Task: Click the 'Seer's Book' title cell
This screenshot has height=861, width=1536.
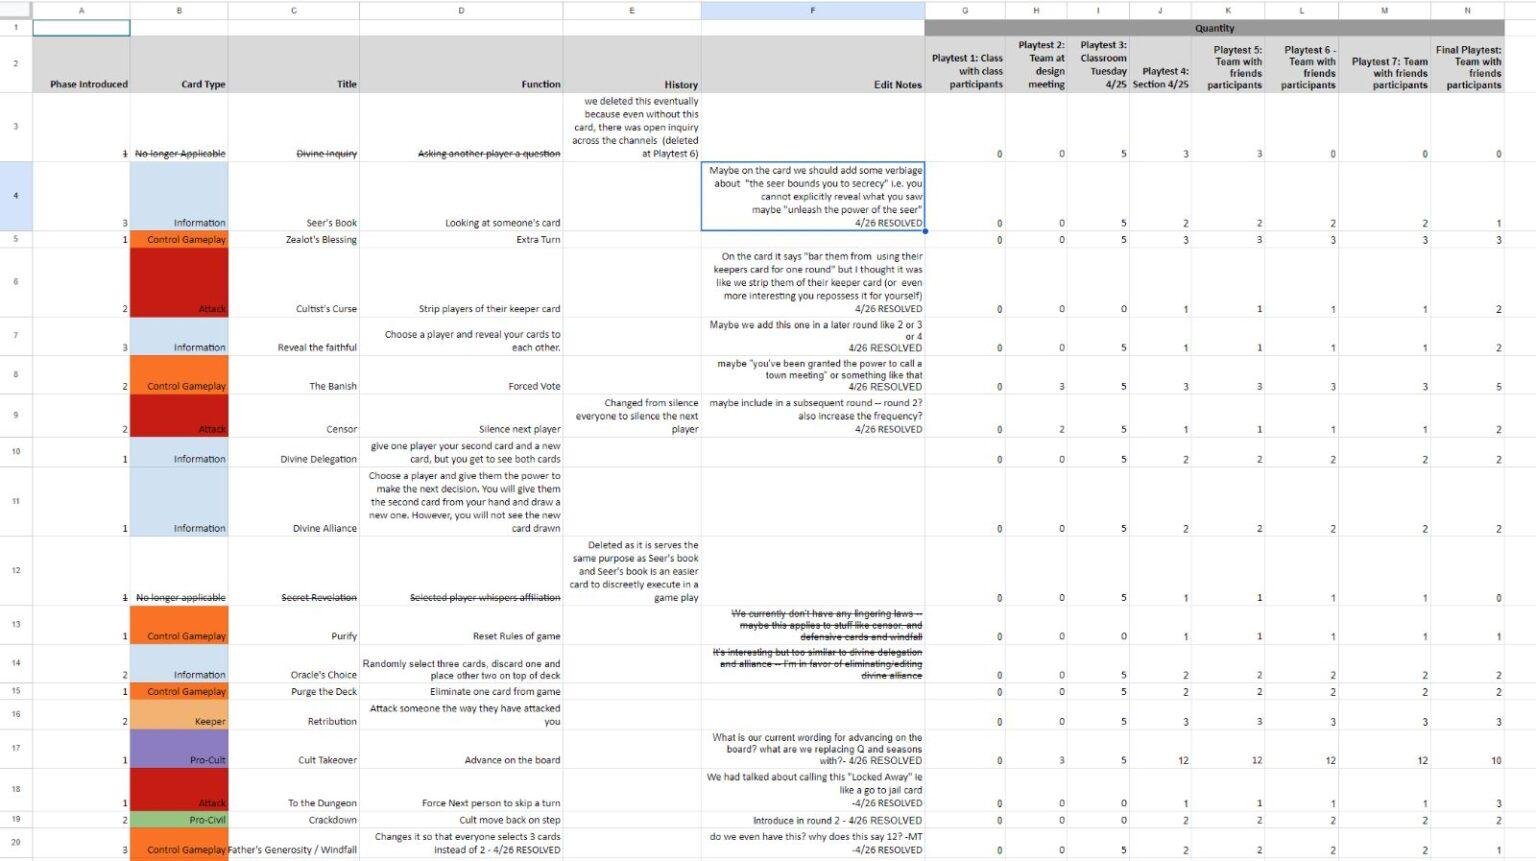Action: (294, 196)
